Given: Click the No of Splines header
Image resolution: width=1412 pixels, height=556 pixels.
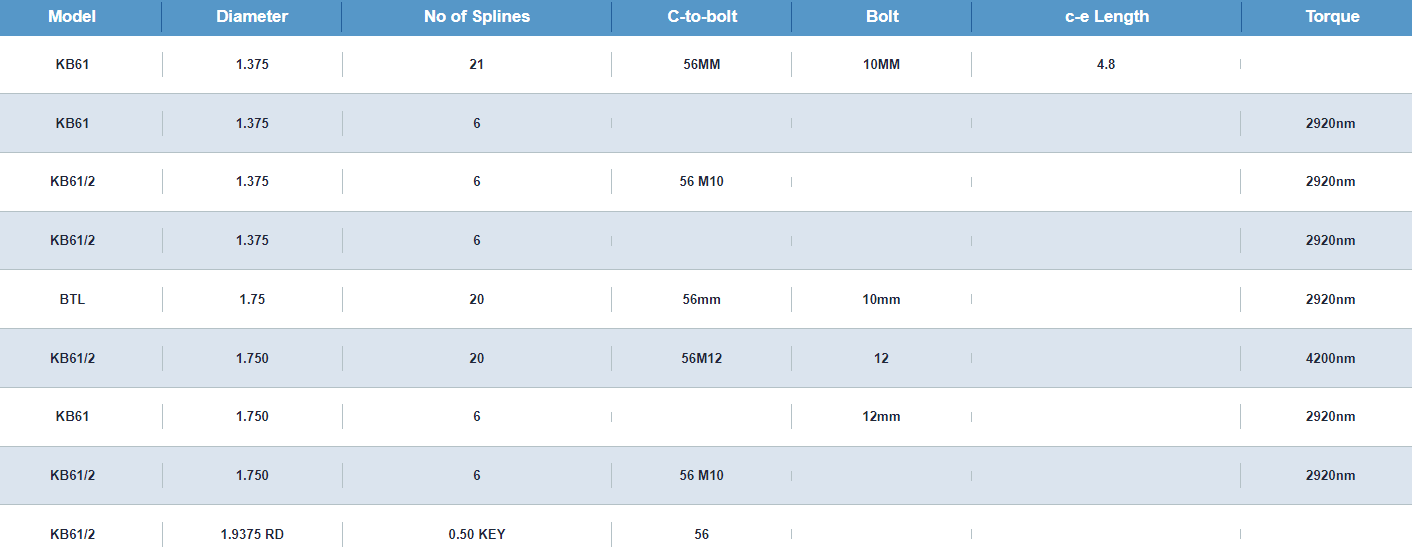Looking at the screenshot, I should pyautogui.click(x=477, y=17).
